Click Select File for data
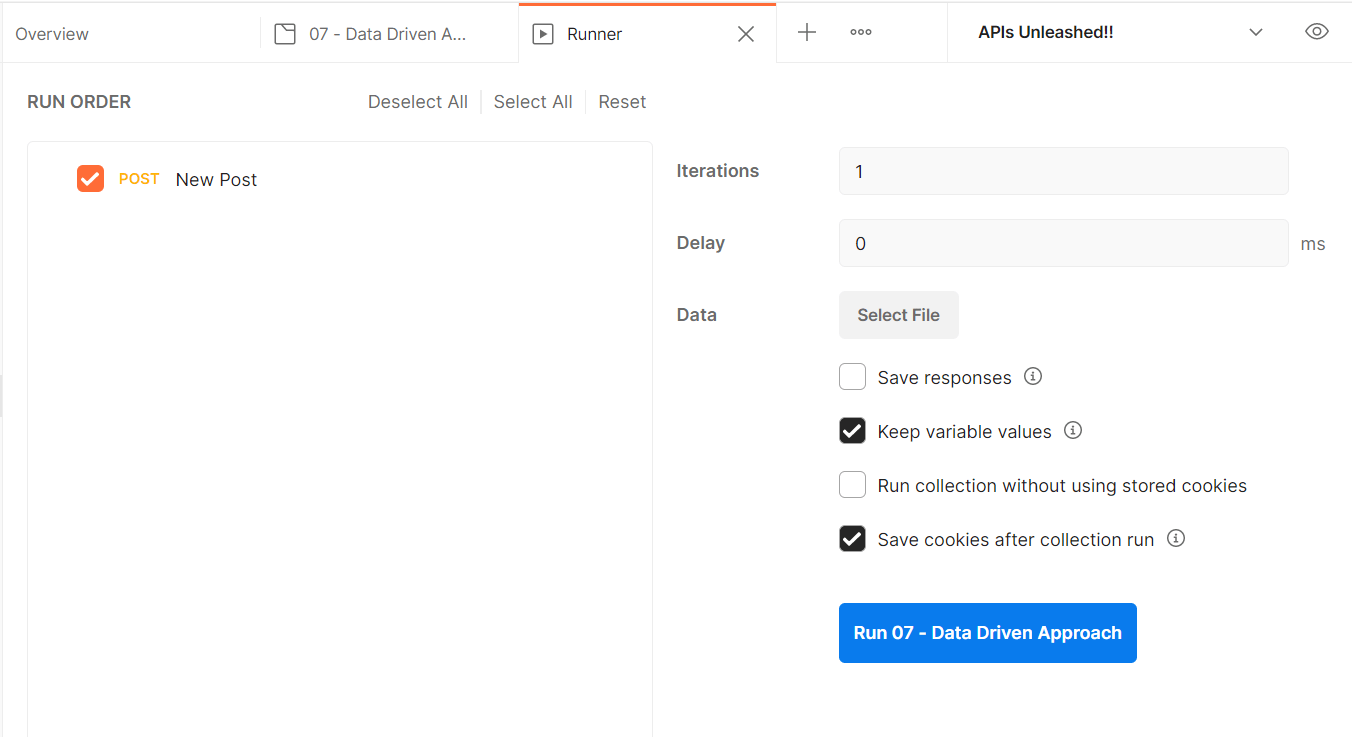The image size is (1352, 737). pyautogui.click(x=898, y=315)
